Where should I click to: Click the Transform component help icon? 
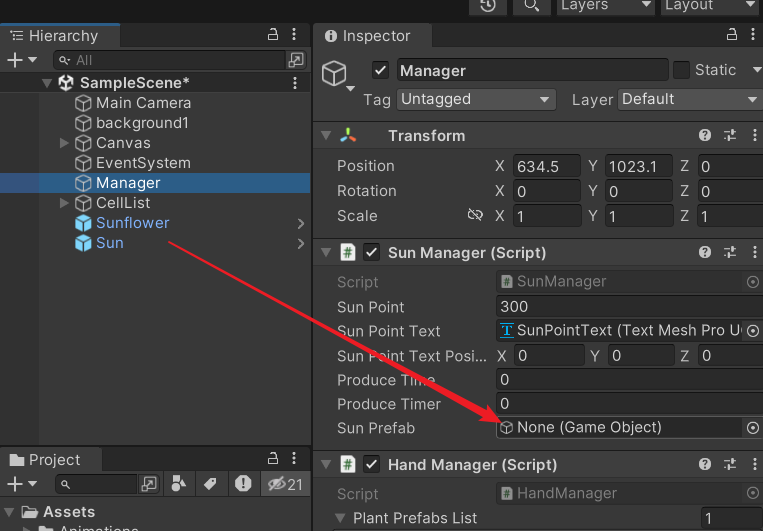click(x=705, y=136)
